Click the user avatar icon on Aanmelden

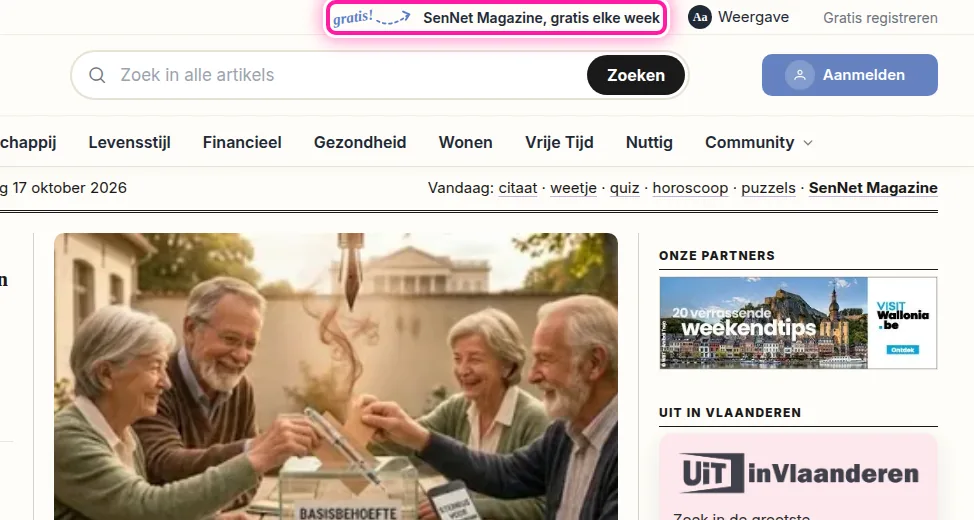799,75
